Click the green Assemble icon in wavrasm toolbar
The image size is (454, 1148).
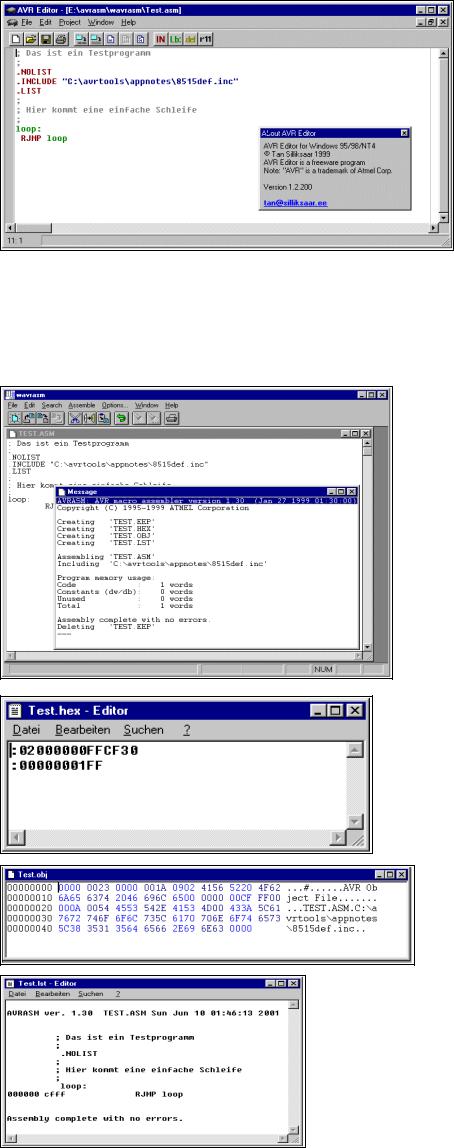[x=124, y=418]
